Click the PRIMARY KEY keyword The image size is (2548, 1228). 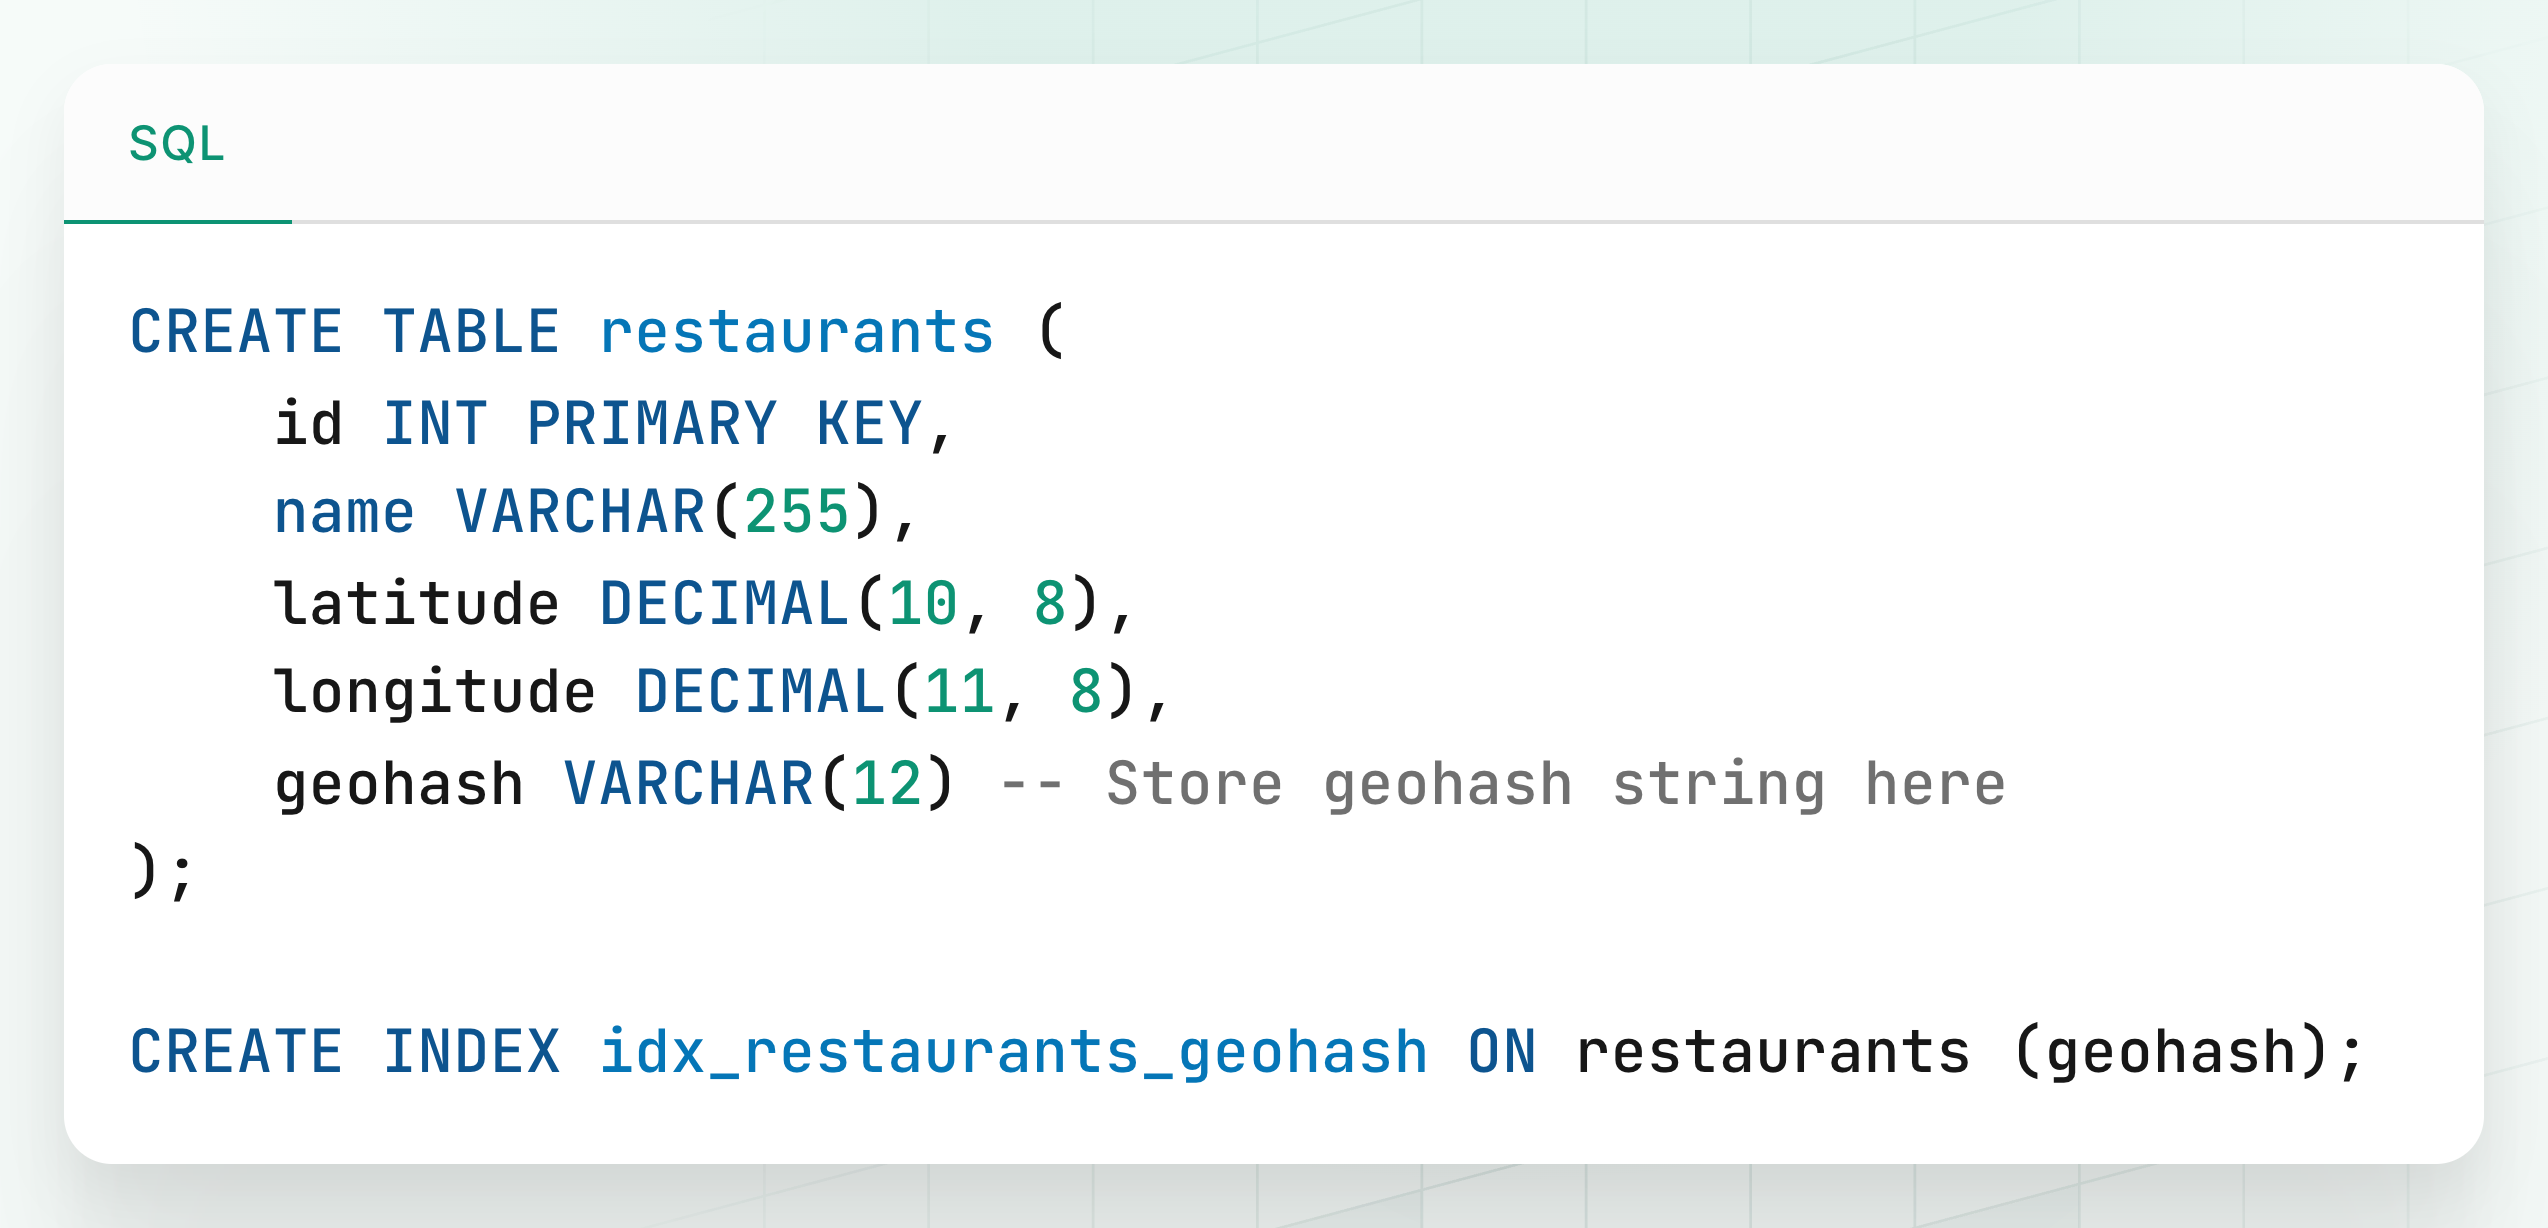723,423
